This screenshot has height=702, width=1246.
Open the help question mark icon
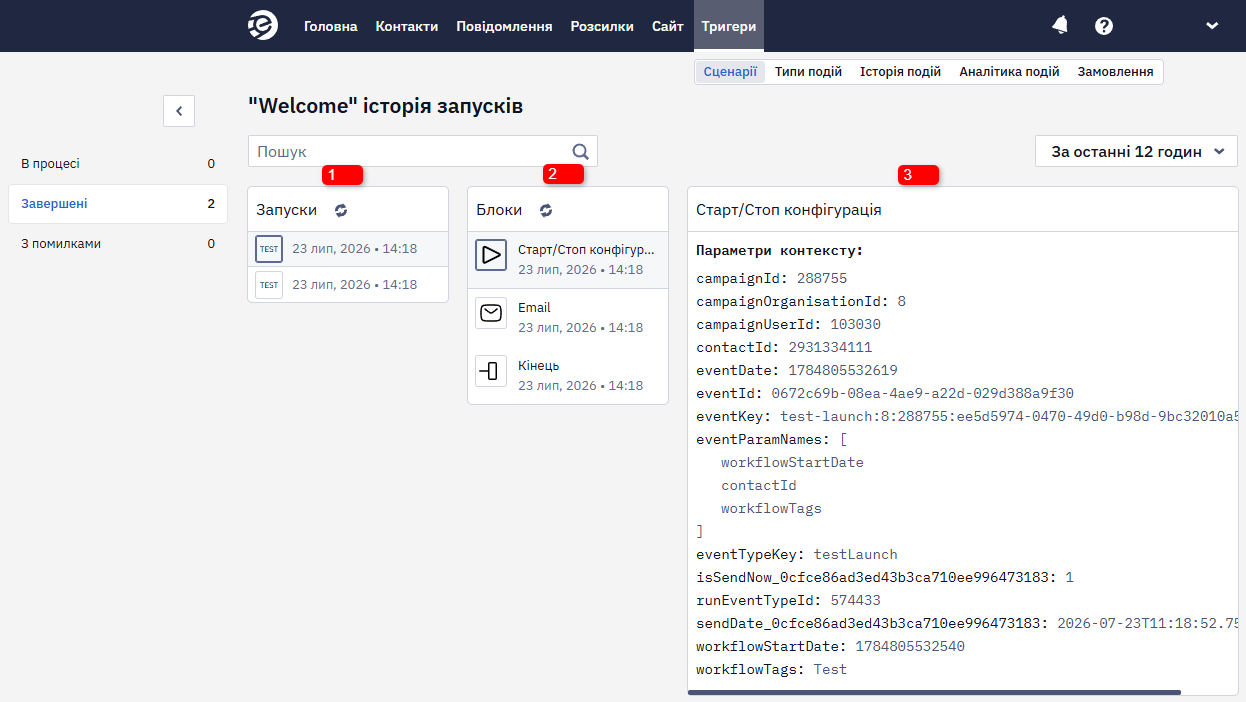pyautogui.click(x=1104, y=26)
